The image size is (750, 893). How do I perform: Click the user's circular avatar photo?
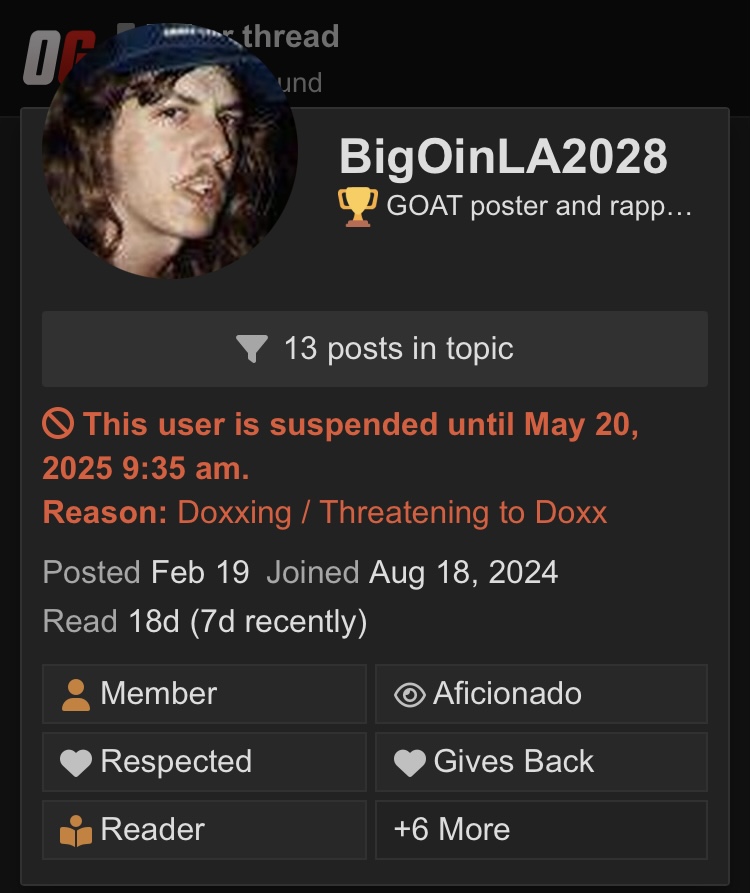(170, 151)
